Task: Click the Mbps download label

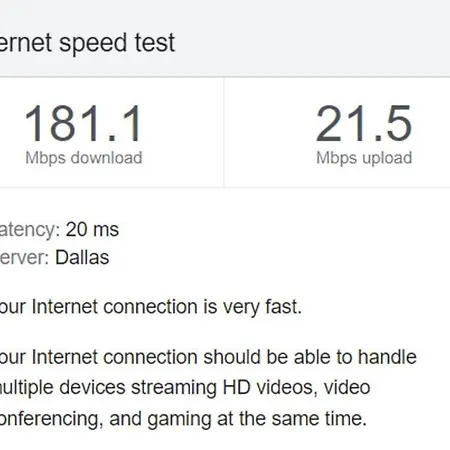Action: pos(84,158)
